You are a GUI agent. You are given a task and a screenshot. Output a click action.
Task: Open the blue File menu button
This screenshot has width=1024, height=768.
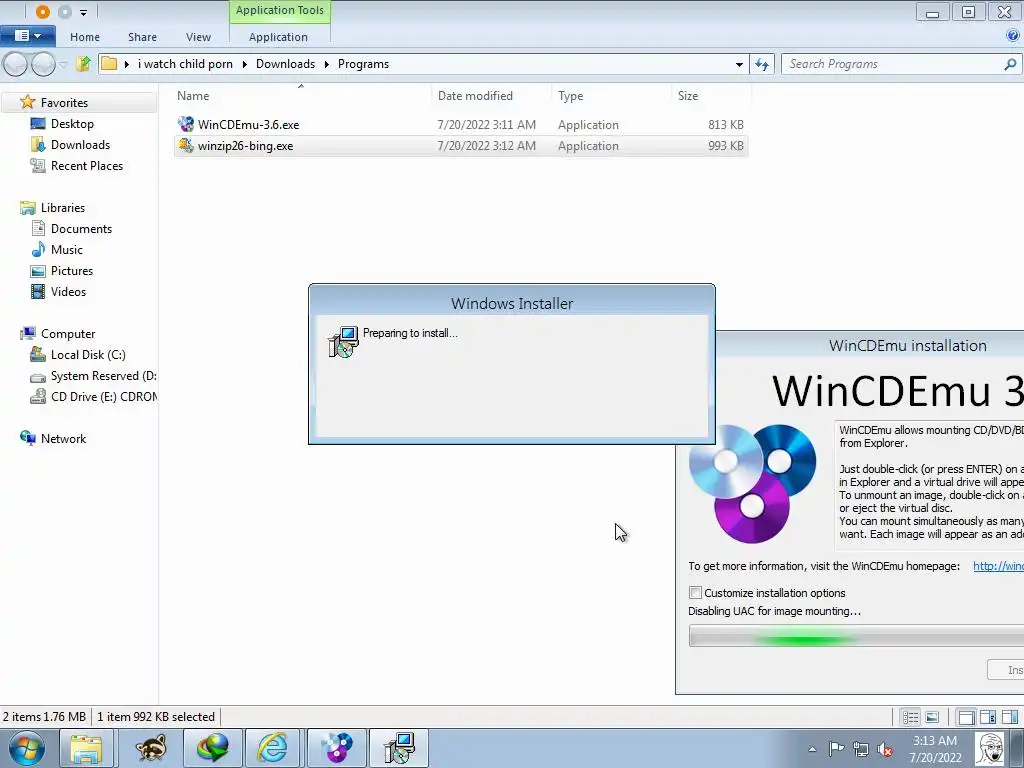tap(27, 36)
